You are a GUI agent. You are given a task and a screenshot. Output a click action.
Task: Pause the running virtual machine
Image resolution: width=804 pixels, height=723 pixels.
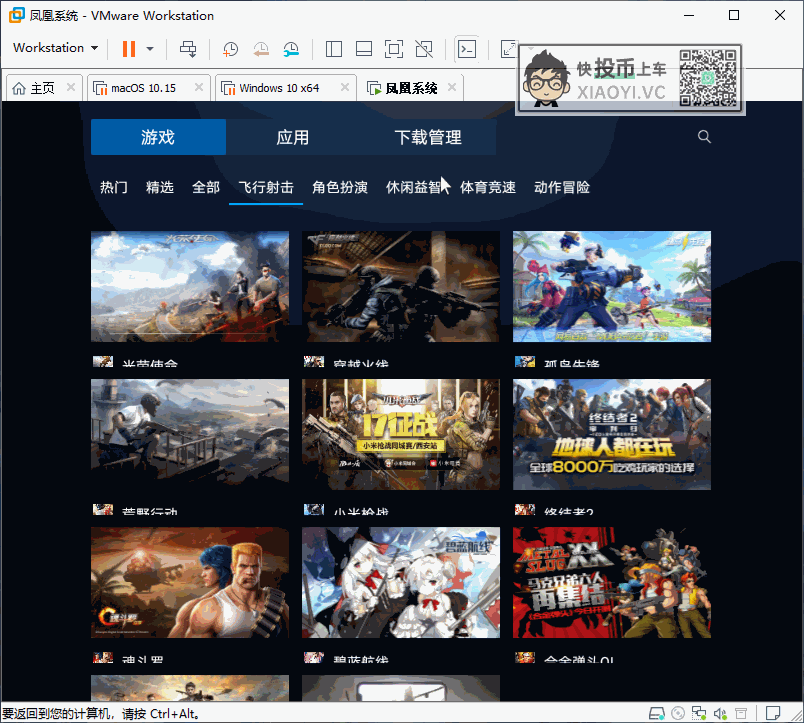pyautogui.click(x=129, y=49)
